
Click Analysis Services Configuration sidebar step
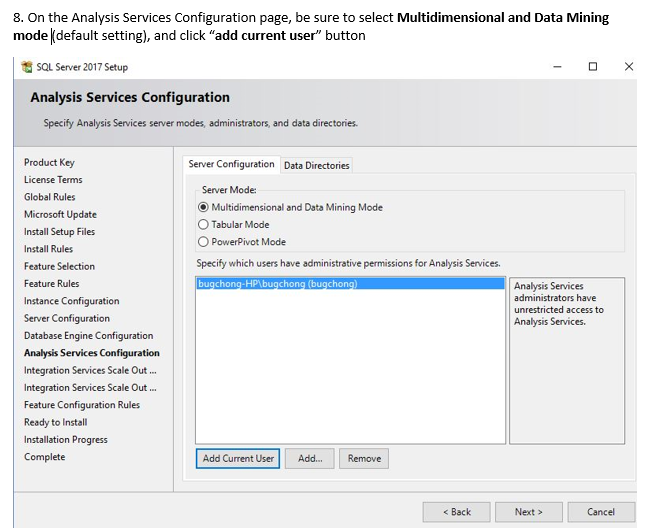pyautogui.click(x=92, y=353)
